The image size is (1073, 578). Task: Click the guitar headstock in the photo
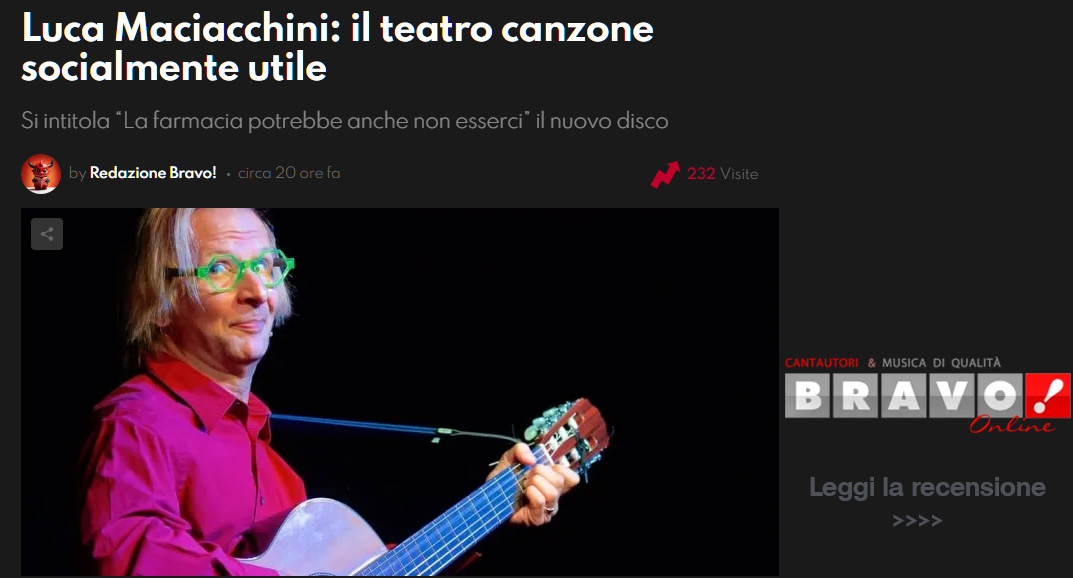click(x=566, y=435)
